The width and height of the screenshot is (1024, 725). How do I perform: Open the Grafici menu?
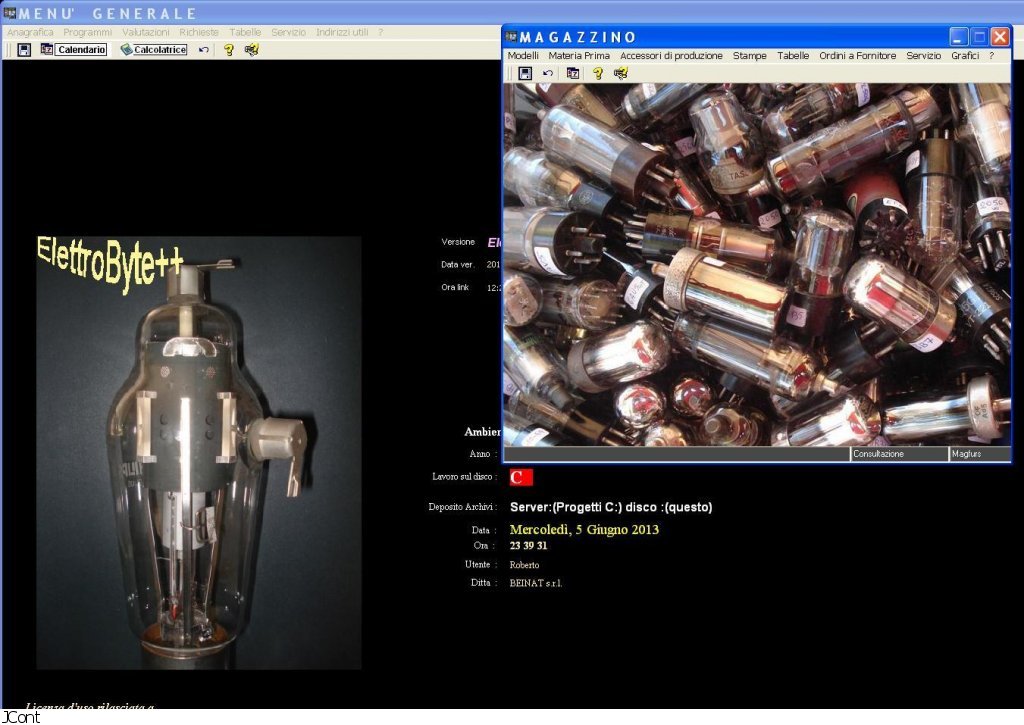pyautogui.click(x=965, y=56)
